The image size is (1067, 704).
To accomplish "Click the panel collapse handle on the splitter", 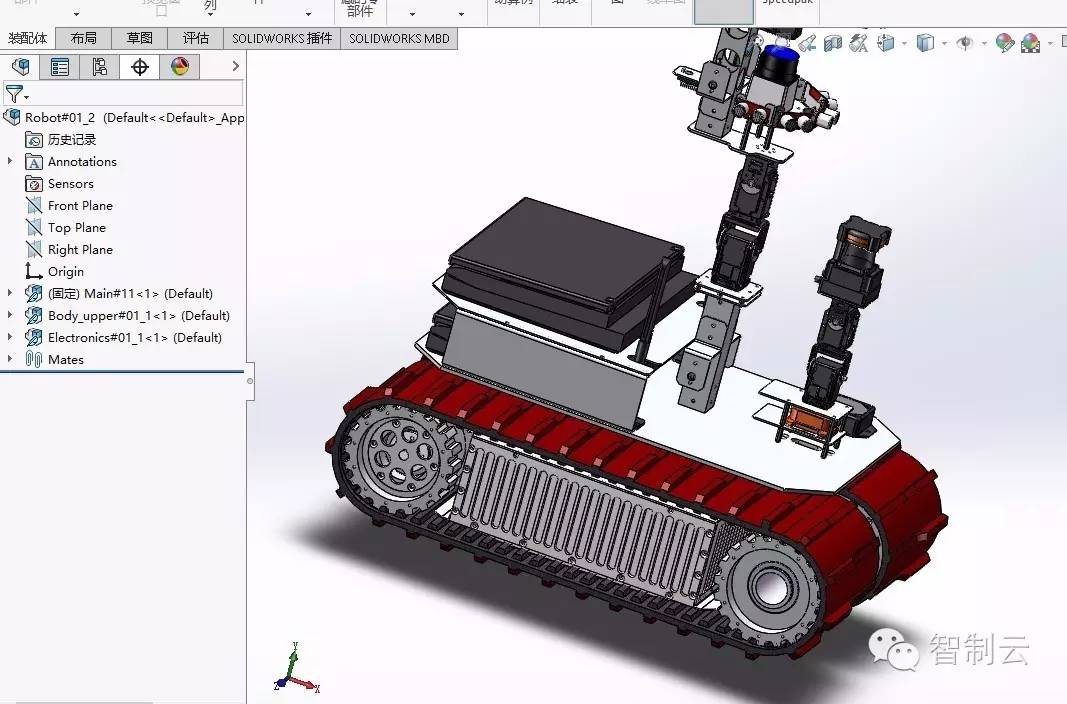I will point(250,381).
